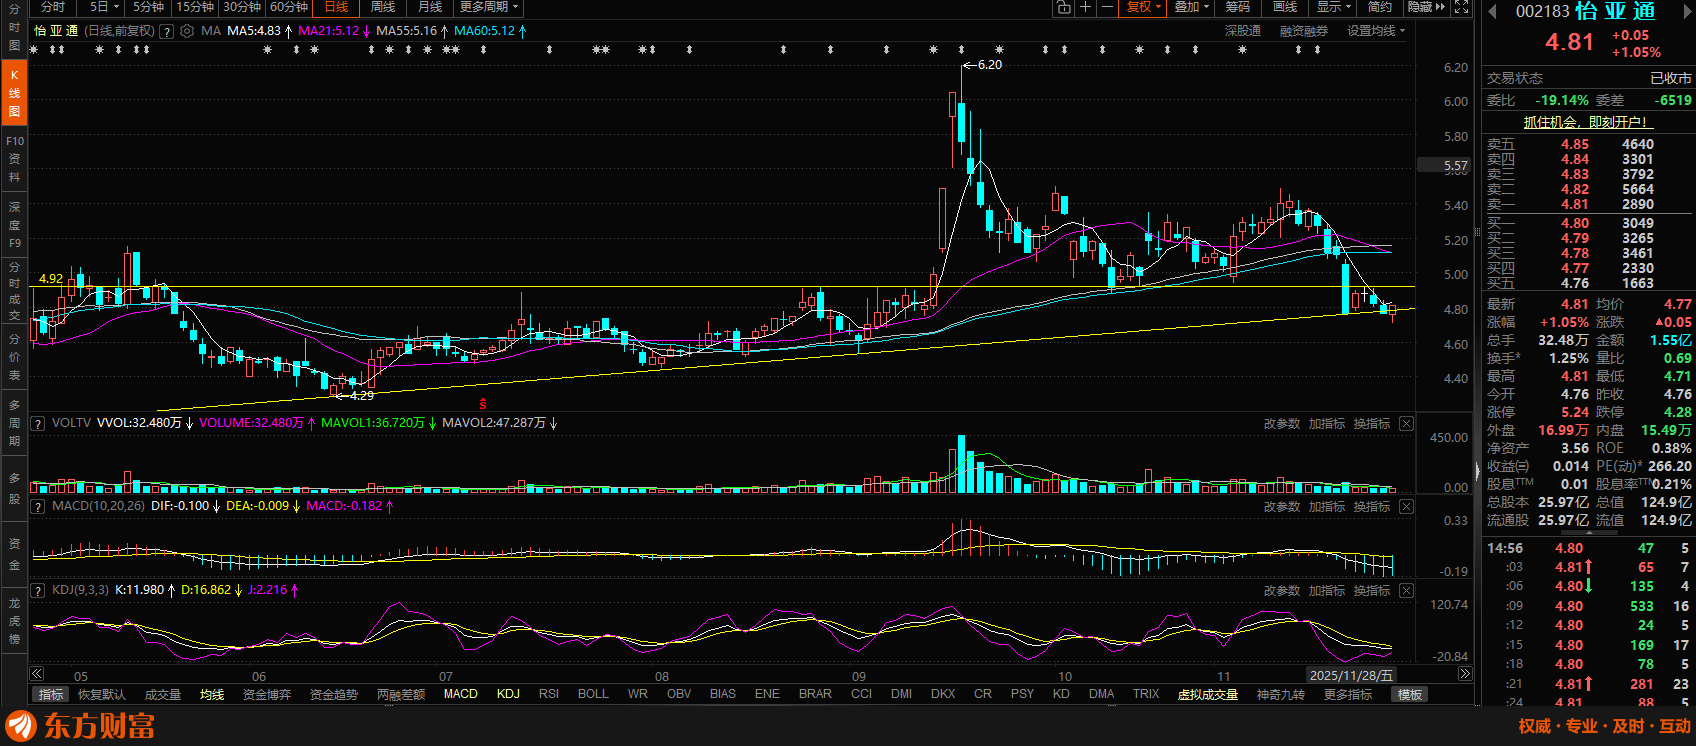Toggle 虚拟成交量 indicator option

1207,694
